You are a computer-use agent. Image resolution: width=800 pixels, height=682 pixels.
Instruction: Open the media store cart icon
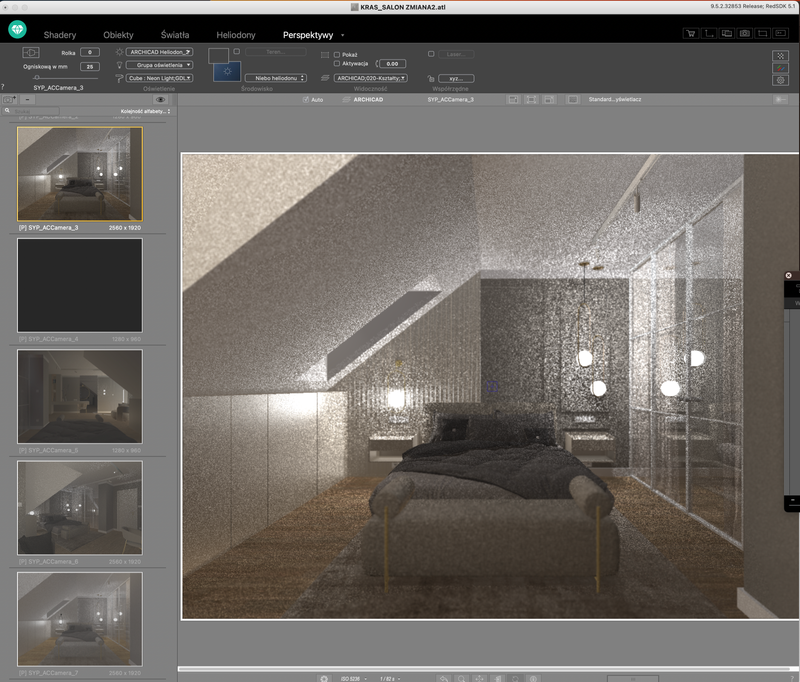click(691, 33)
